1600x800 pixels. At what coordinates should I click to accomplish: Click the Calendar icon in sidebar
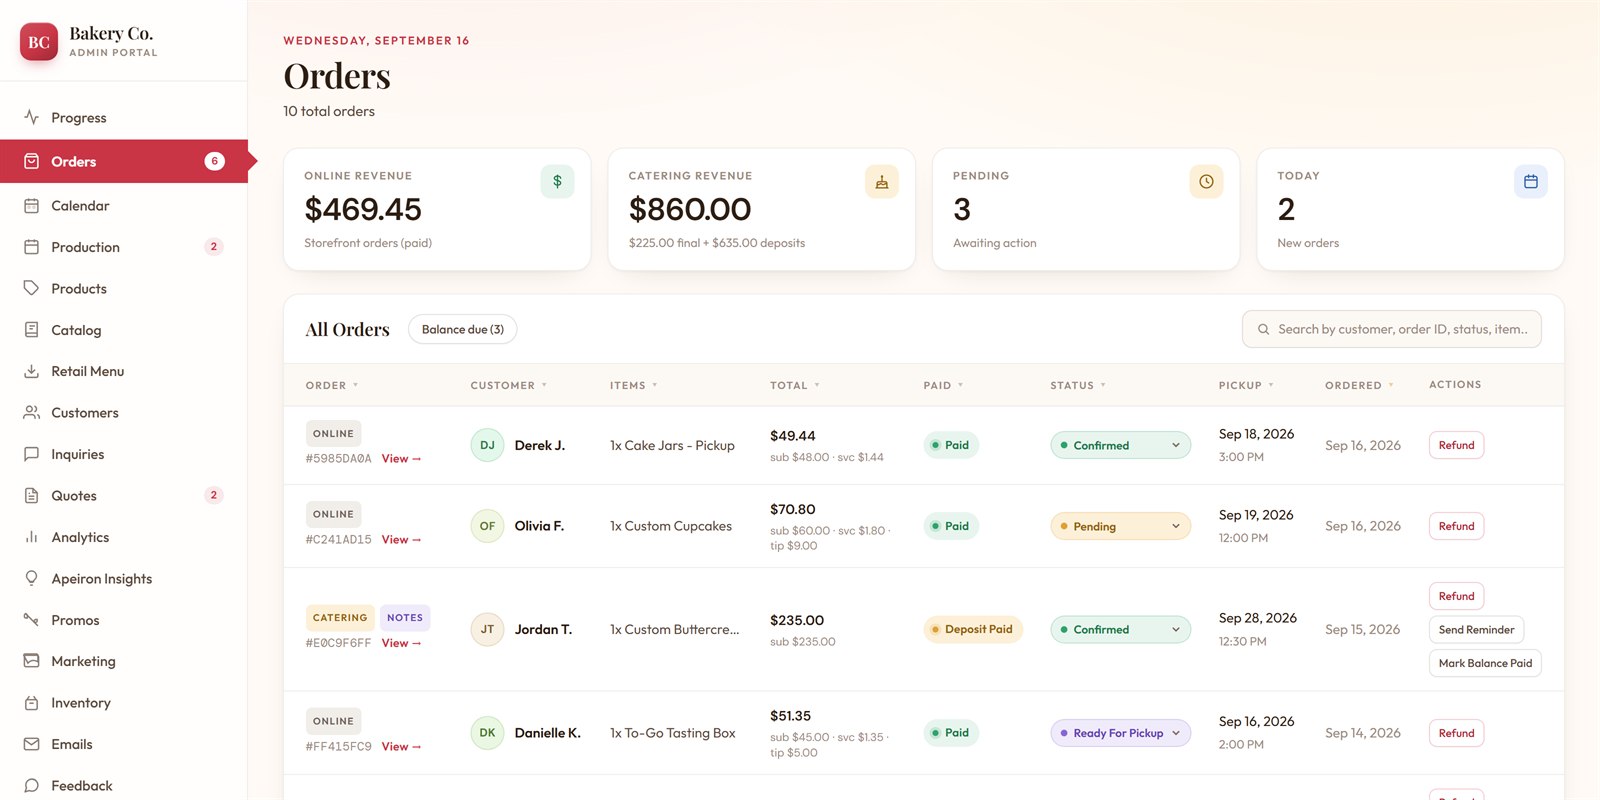click(32, 205)
